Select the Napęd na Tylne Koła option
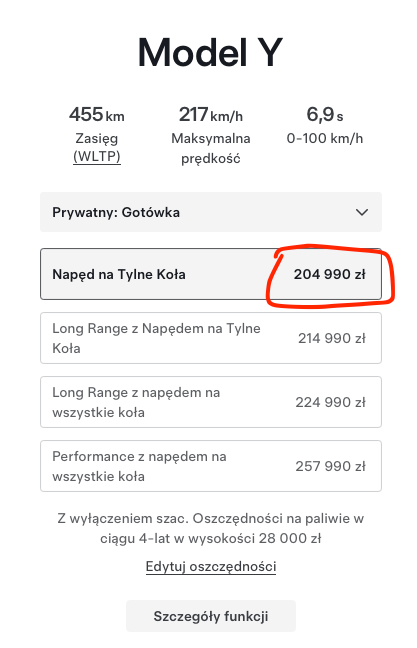The width and height of the screenshot is (417, 648). pyautogui.click(x=211, y=274)
